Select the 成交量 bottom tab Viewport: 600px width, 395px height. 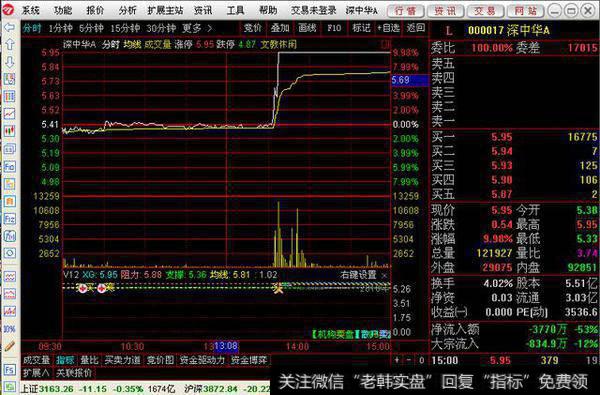(x=37, y=360)
